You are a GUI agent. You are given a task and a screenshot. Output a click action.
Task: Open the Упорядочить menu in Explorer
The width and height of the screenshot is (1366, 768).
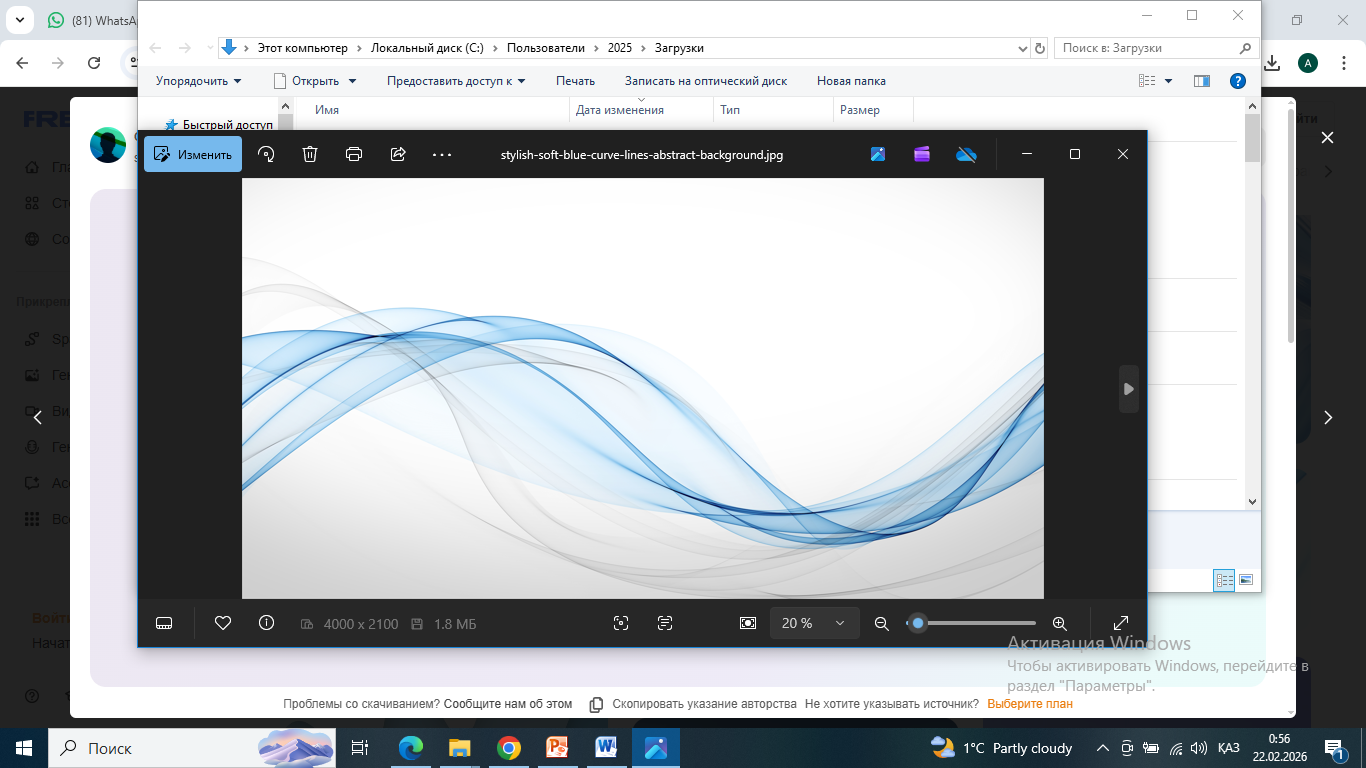pos(199,81)
